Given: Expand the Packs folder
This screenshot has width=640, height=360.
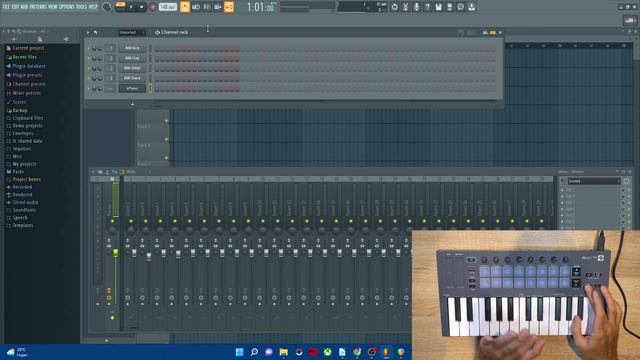Looking at the screenshot, I should [x=15, y=172].
